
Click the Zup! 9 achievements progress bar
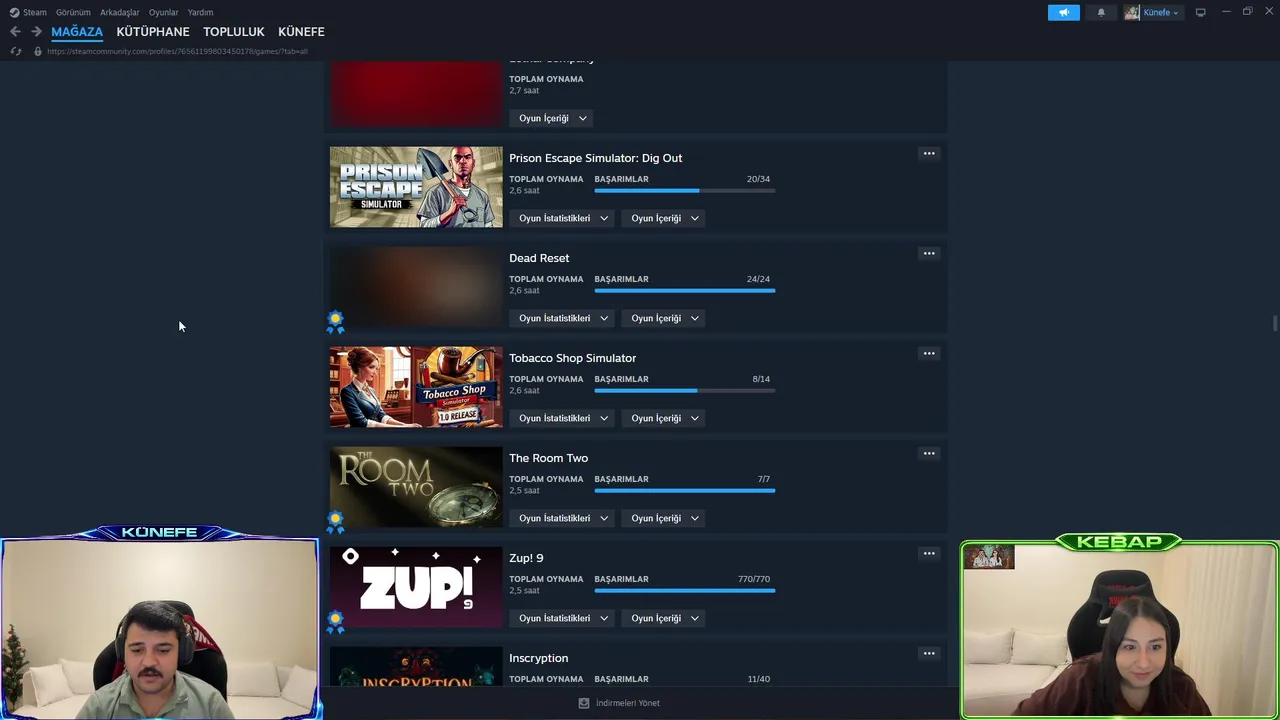coord(684,591)
